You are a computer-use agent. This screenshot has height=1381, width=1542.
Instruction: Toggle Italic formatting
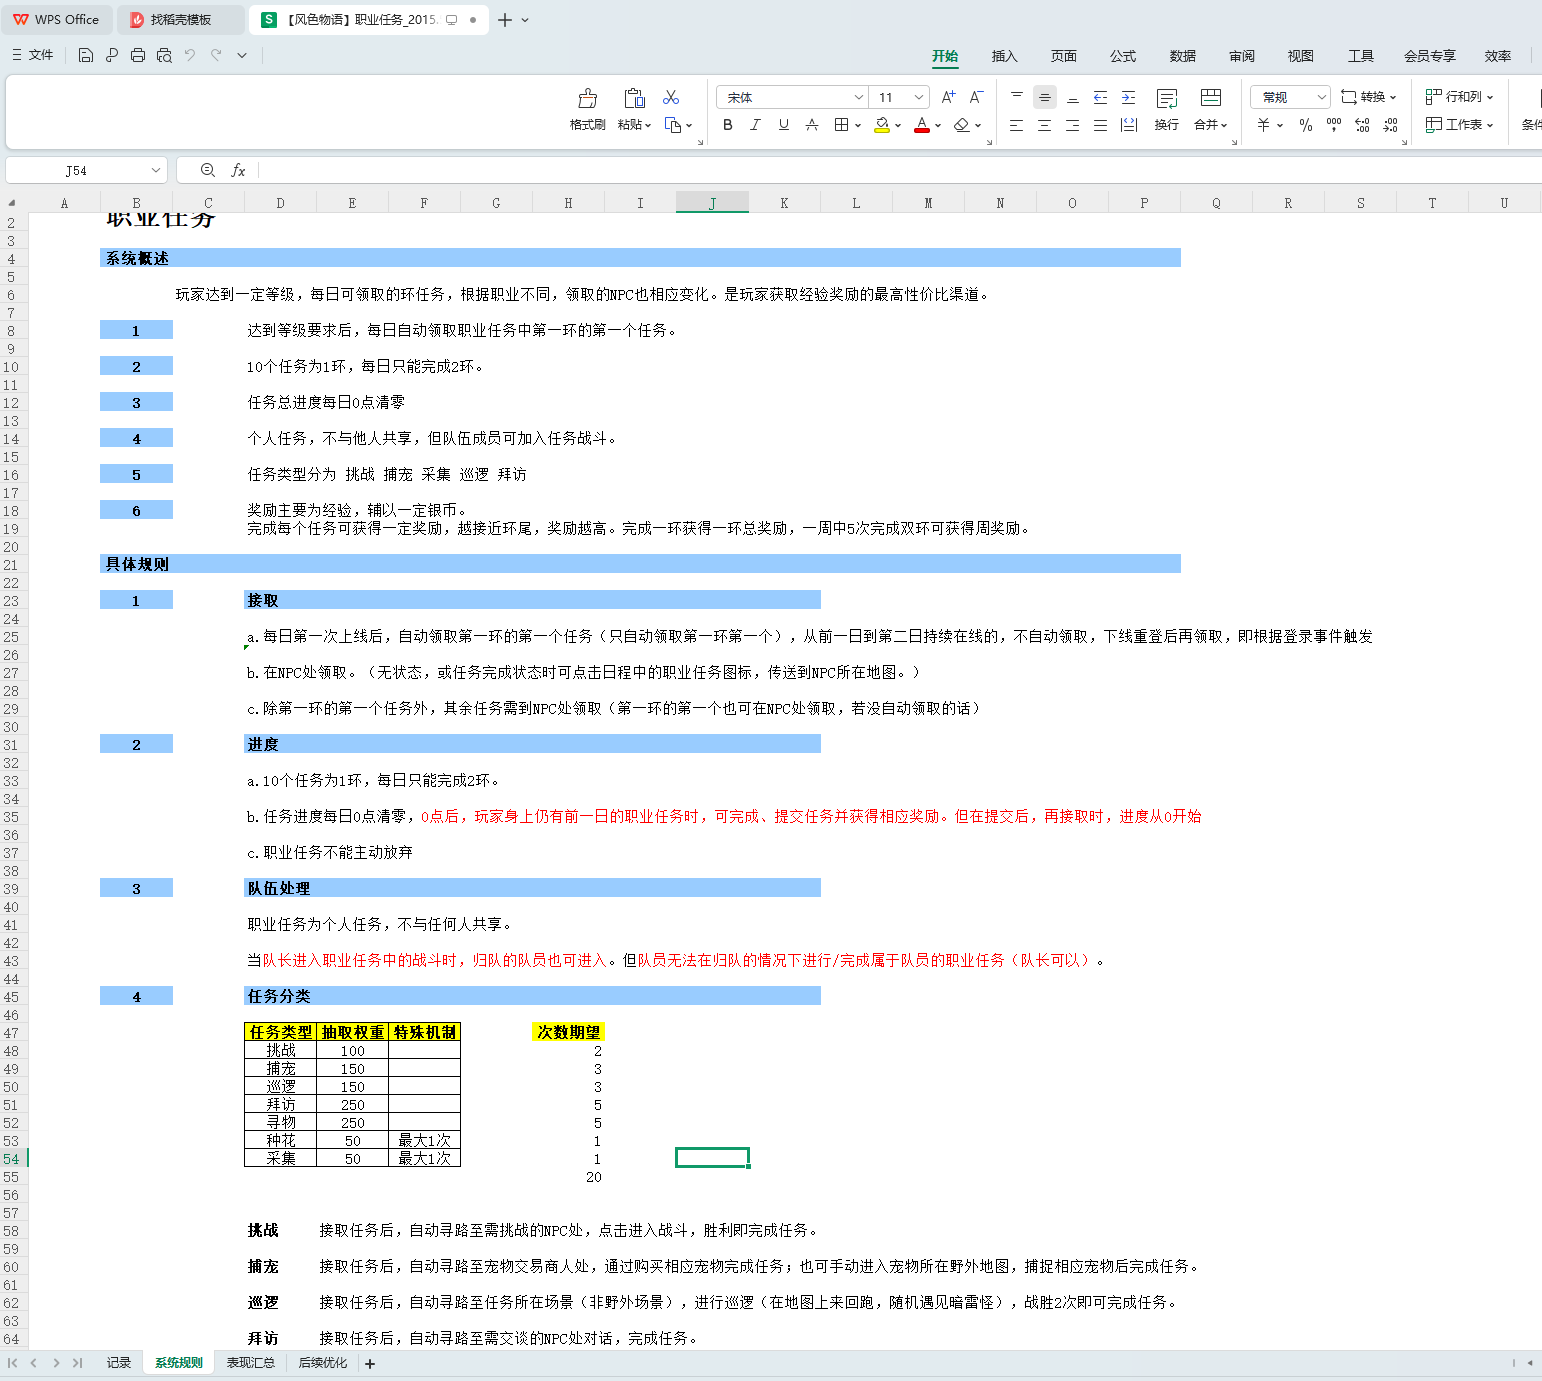755,125
